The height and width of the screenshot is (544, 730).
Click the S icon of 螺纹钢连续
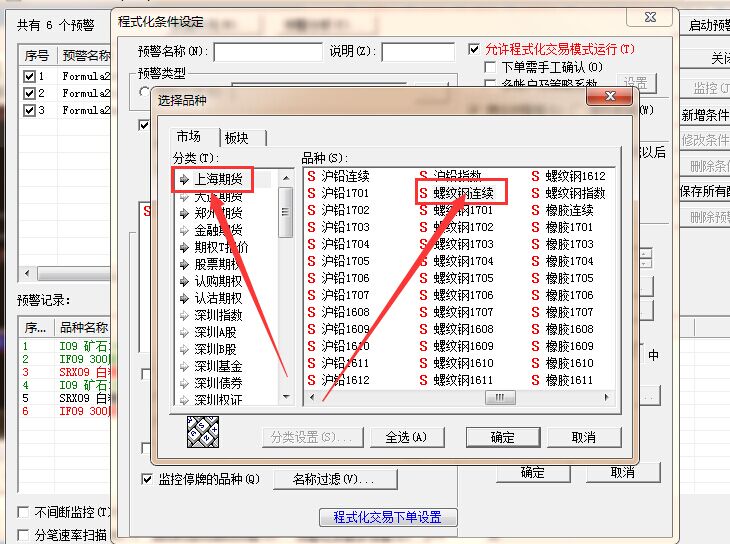click(x=423, y=193)
